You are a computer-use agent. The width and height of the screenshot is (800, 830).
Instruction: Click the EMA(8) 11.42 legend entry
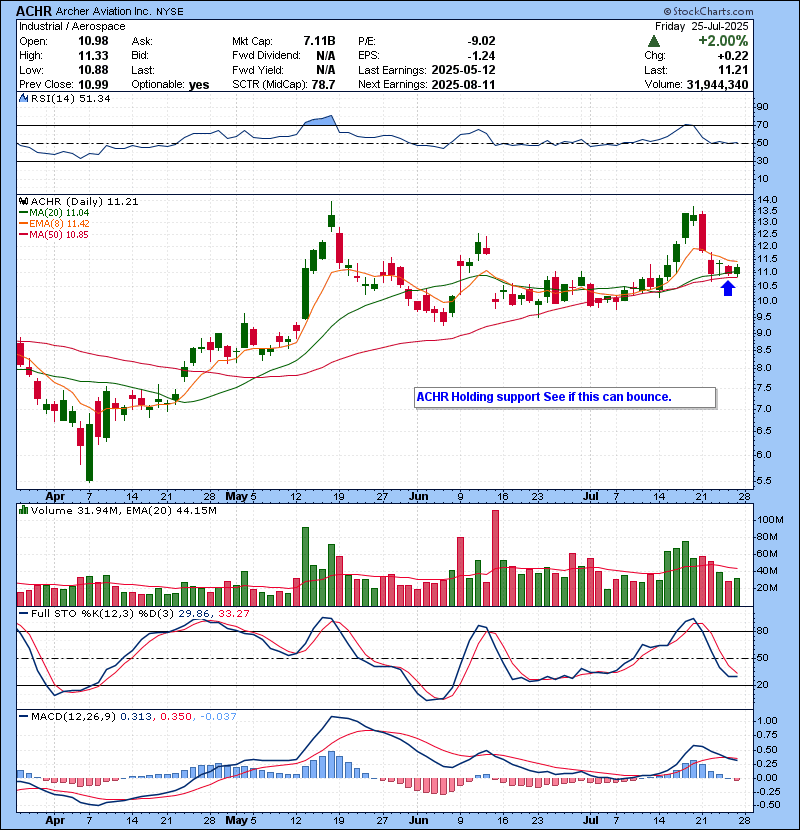[54, 224]
